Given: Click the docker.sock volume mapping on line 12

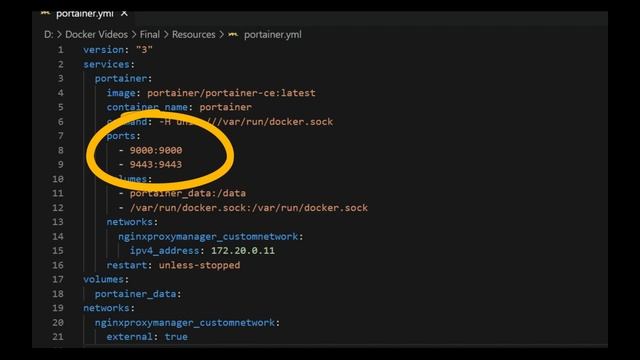Looking at the screenshot, I should [x=249, y=208].
